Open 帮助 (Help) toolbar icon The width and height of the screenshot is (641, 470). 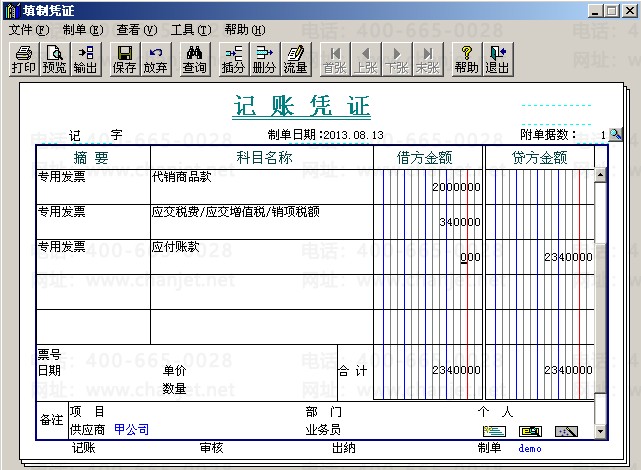point(466,59)
